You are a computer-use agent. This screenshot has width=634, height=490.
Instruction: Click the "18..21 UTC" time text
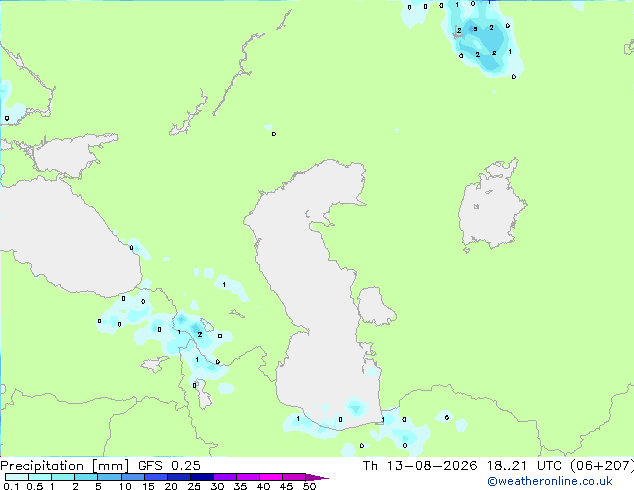tap(524, 466)
